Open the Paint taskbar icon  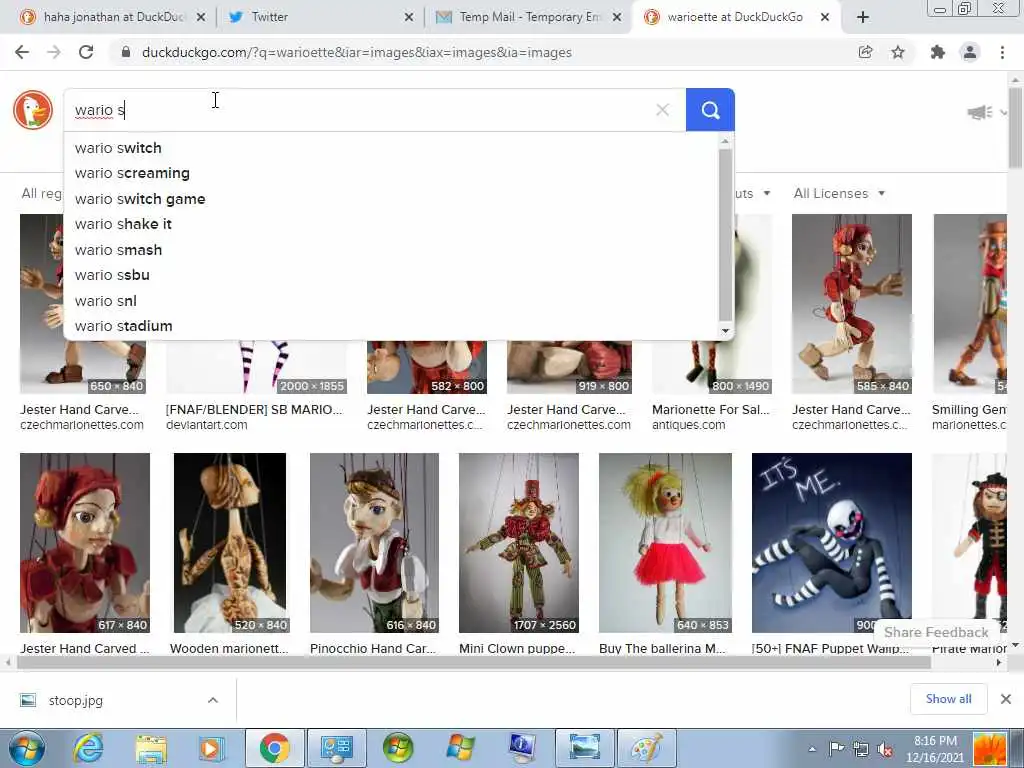(647, 748)
